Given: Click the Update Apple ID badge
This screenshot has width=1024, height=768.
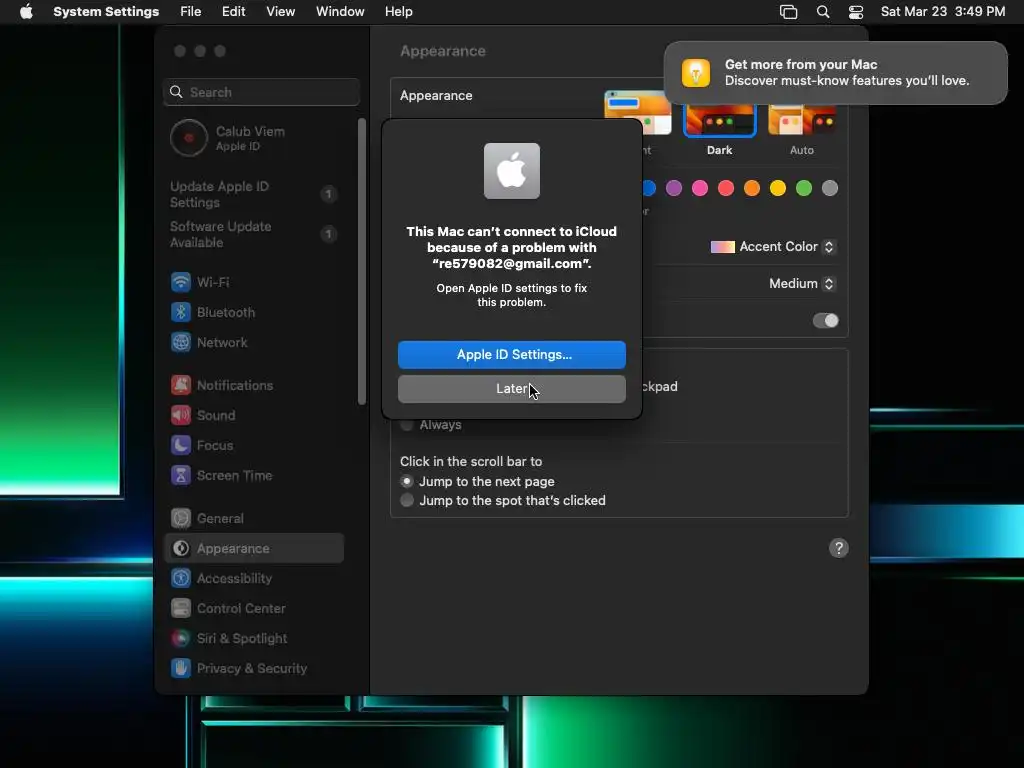Looking at the screenshot, I should (328, 194).
